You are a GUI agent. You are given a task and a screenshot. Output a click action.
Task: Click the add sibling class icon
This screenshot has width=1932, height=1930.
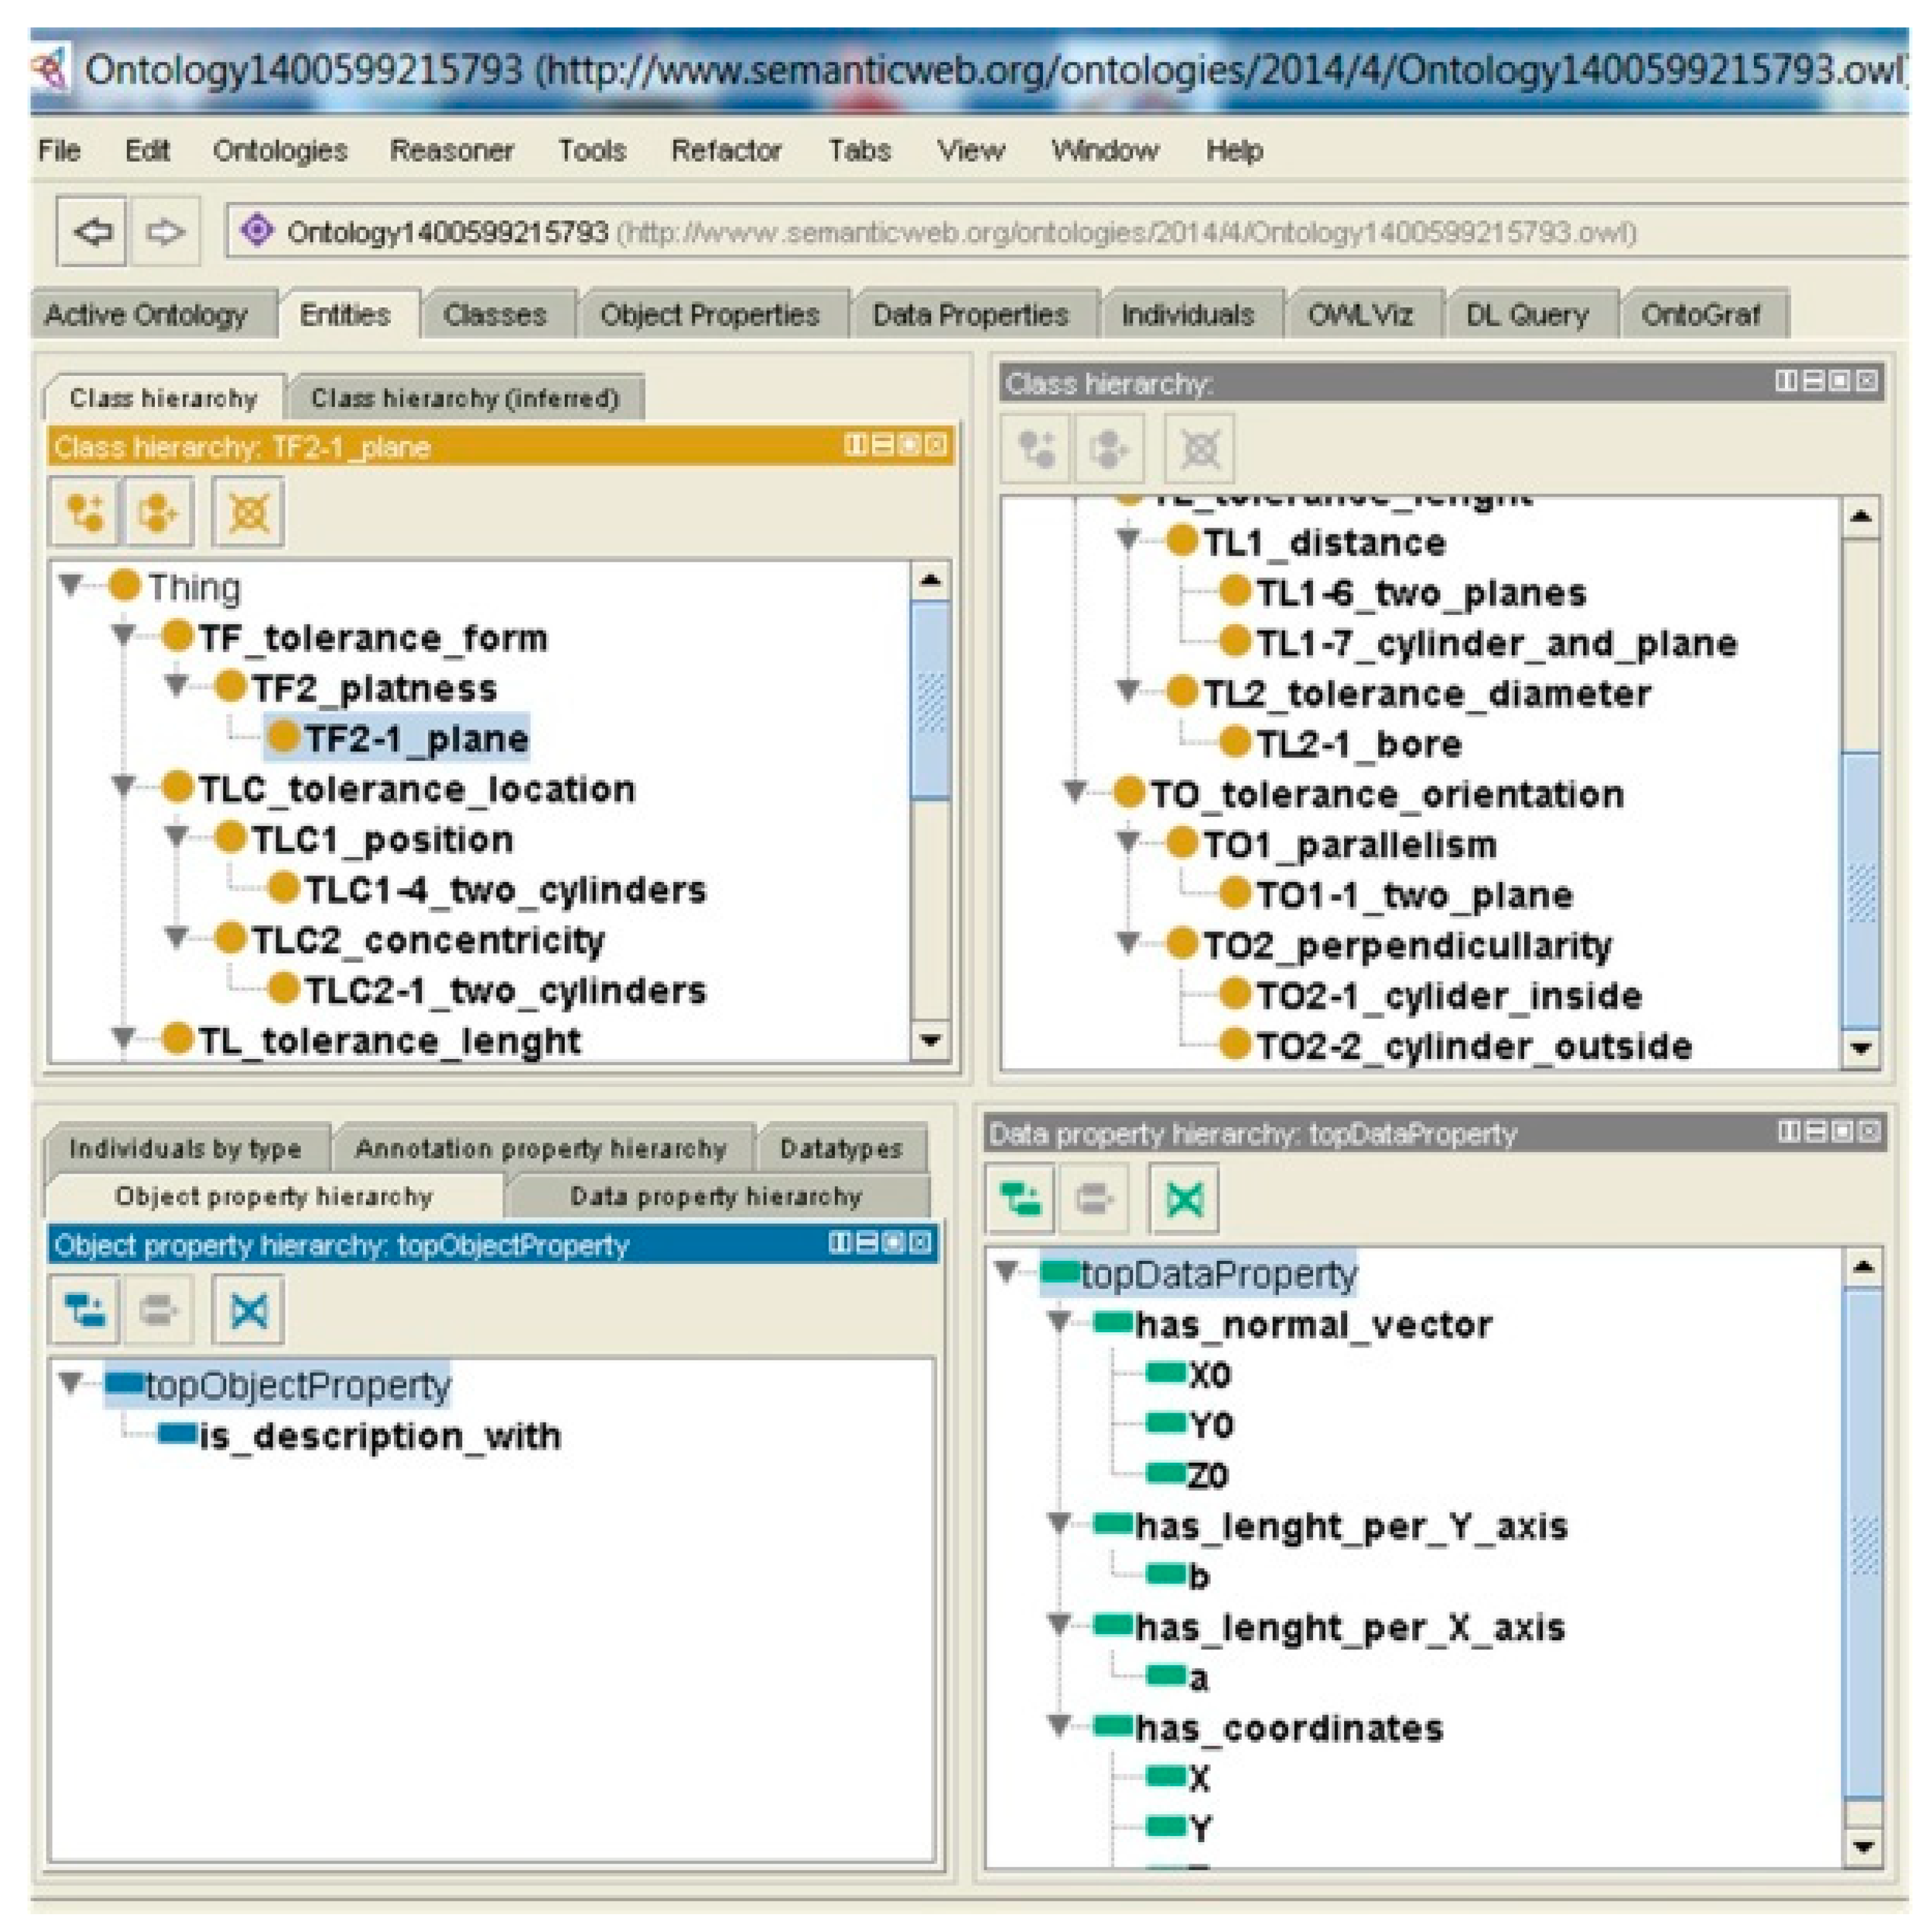pos(158,513)
